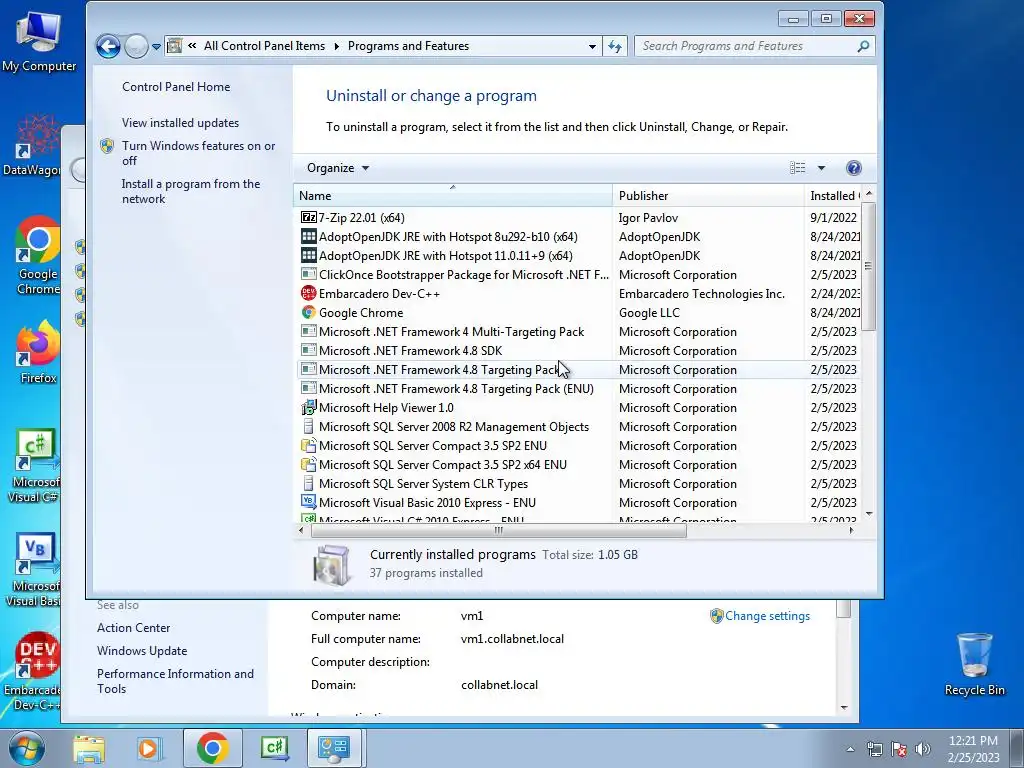Click the 9/1/2022 installed date cell

click(x=833, y=217)
